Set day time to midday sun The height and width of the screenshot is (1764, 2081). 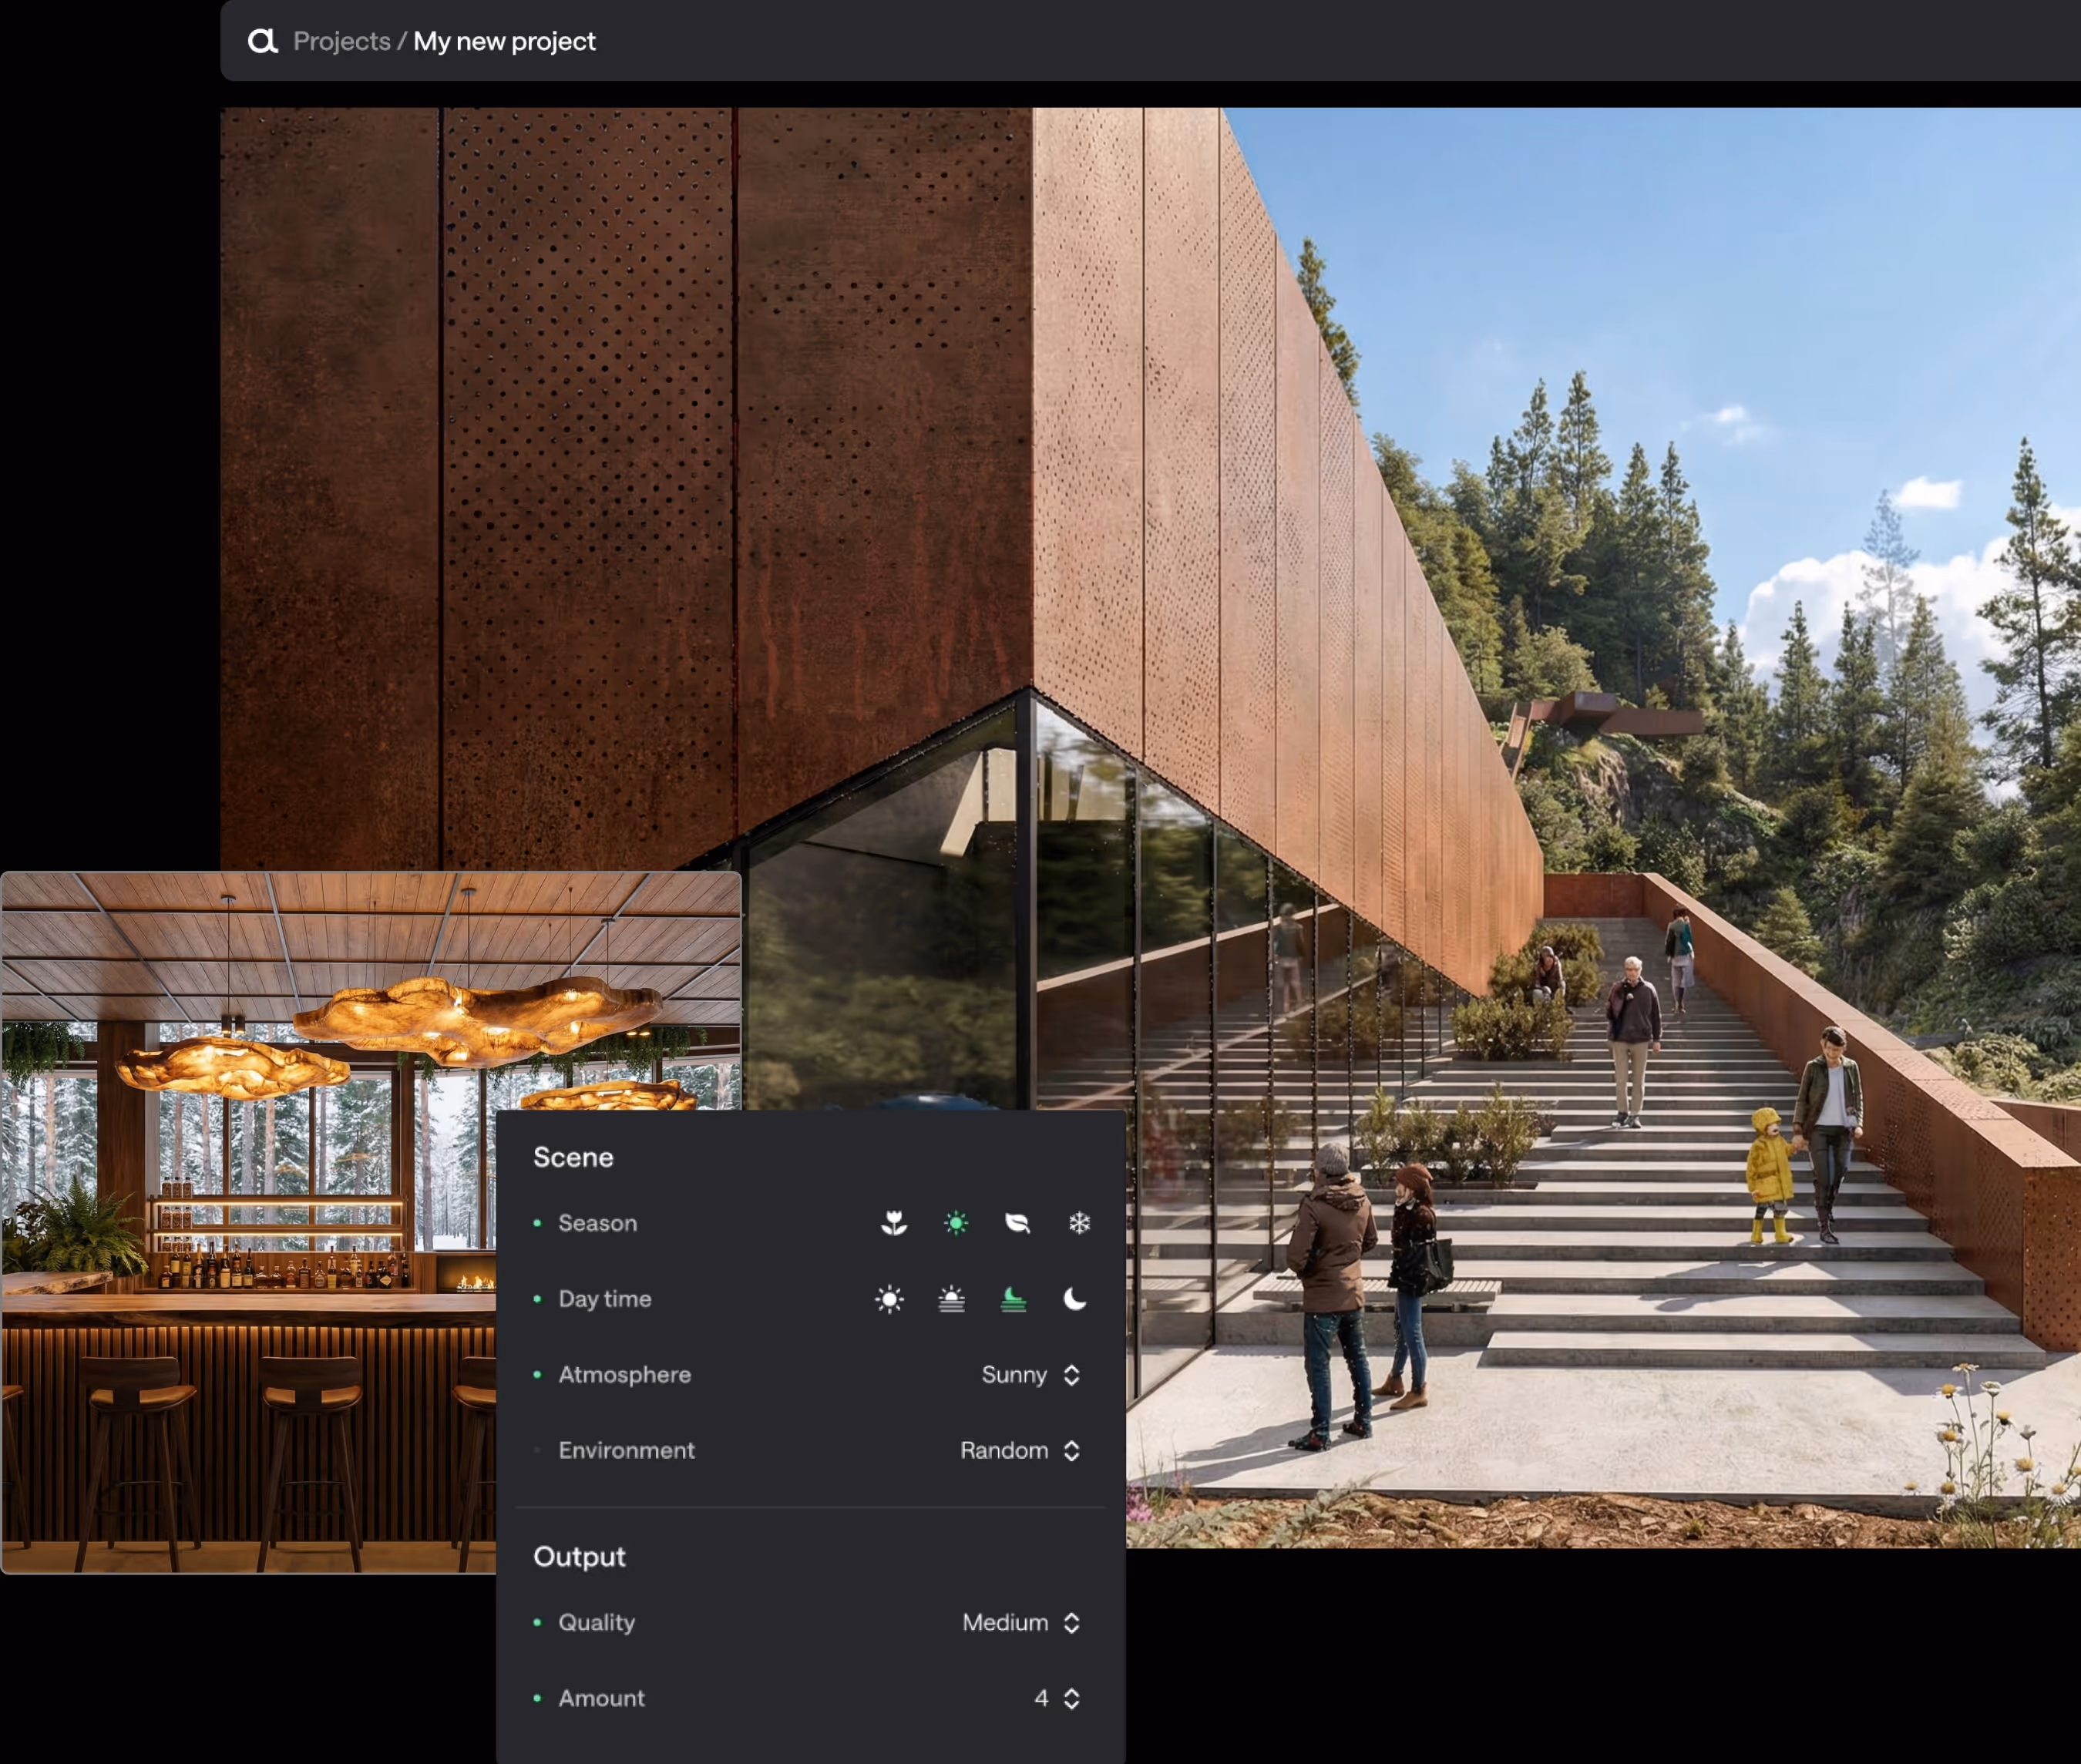(889, 1299)
